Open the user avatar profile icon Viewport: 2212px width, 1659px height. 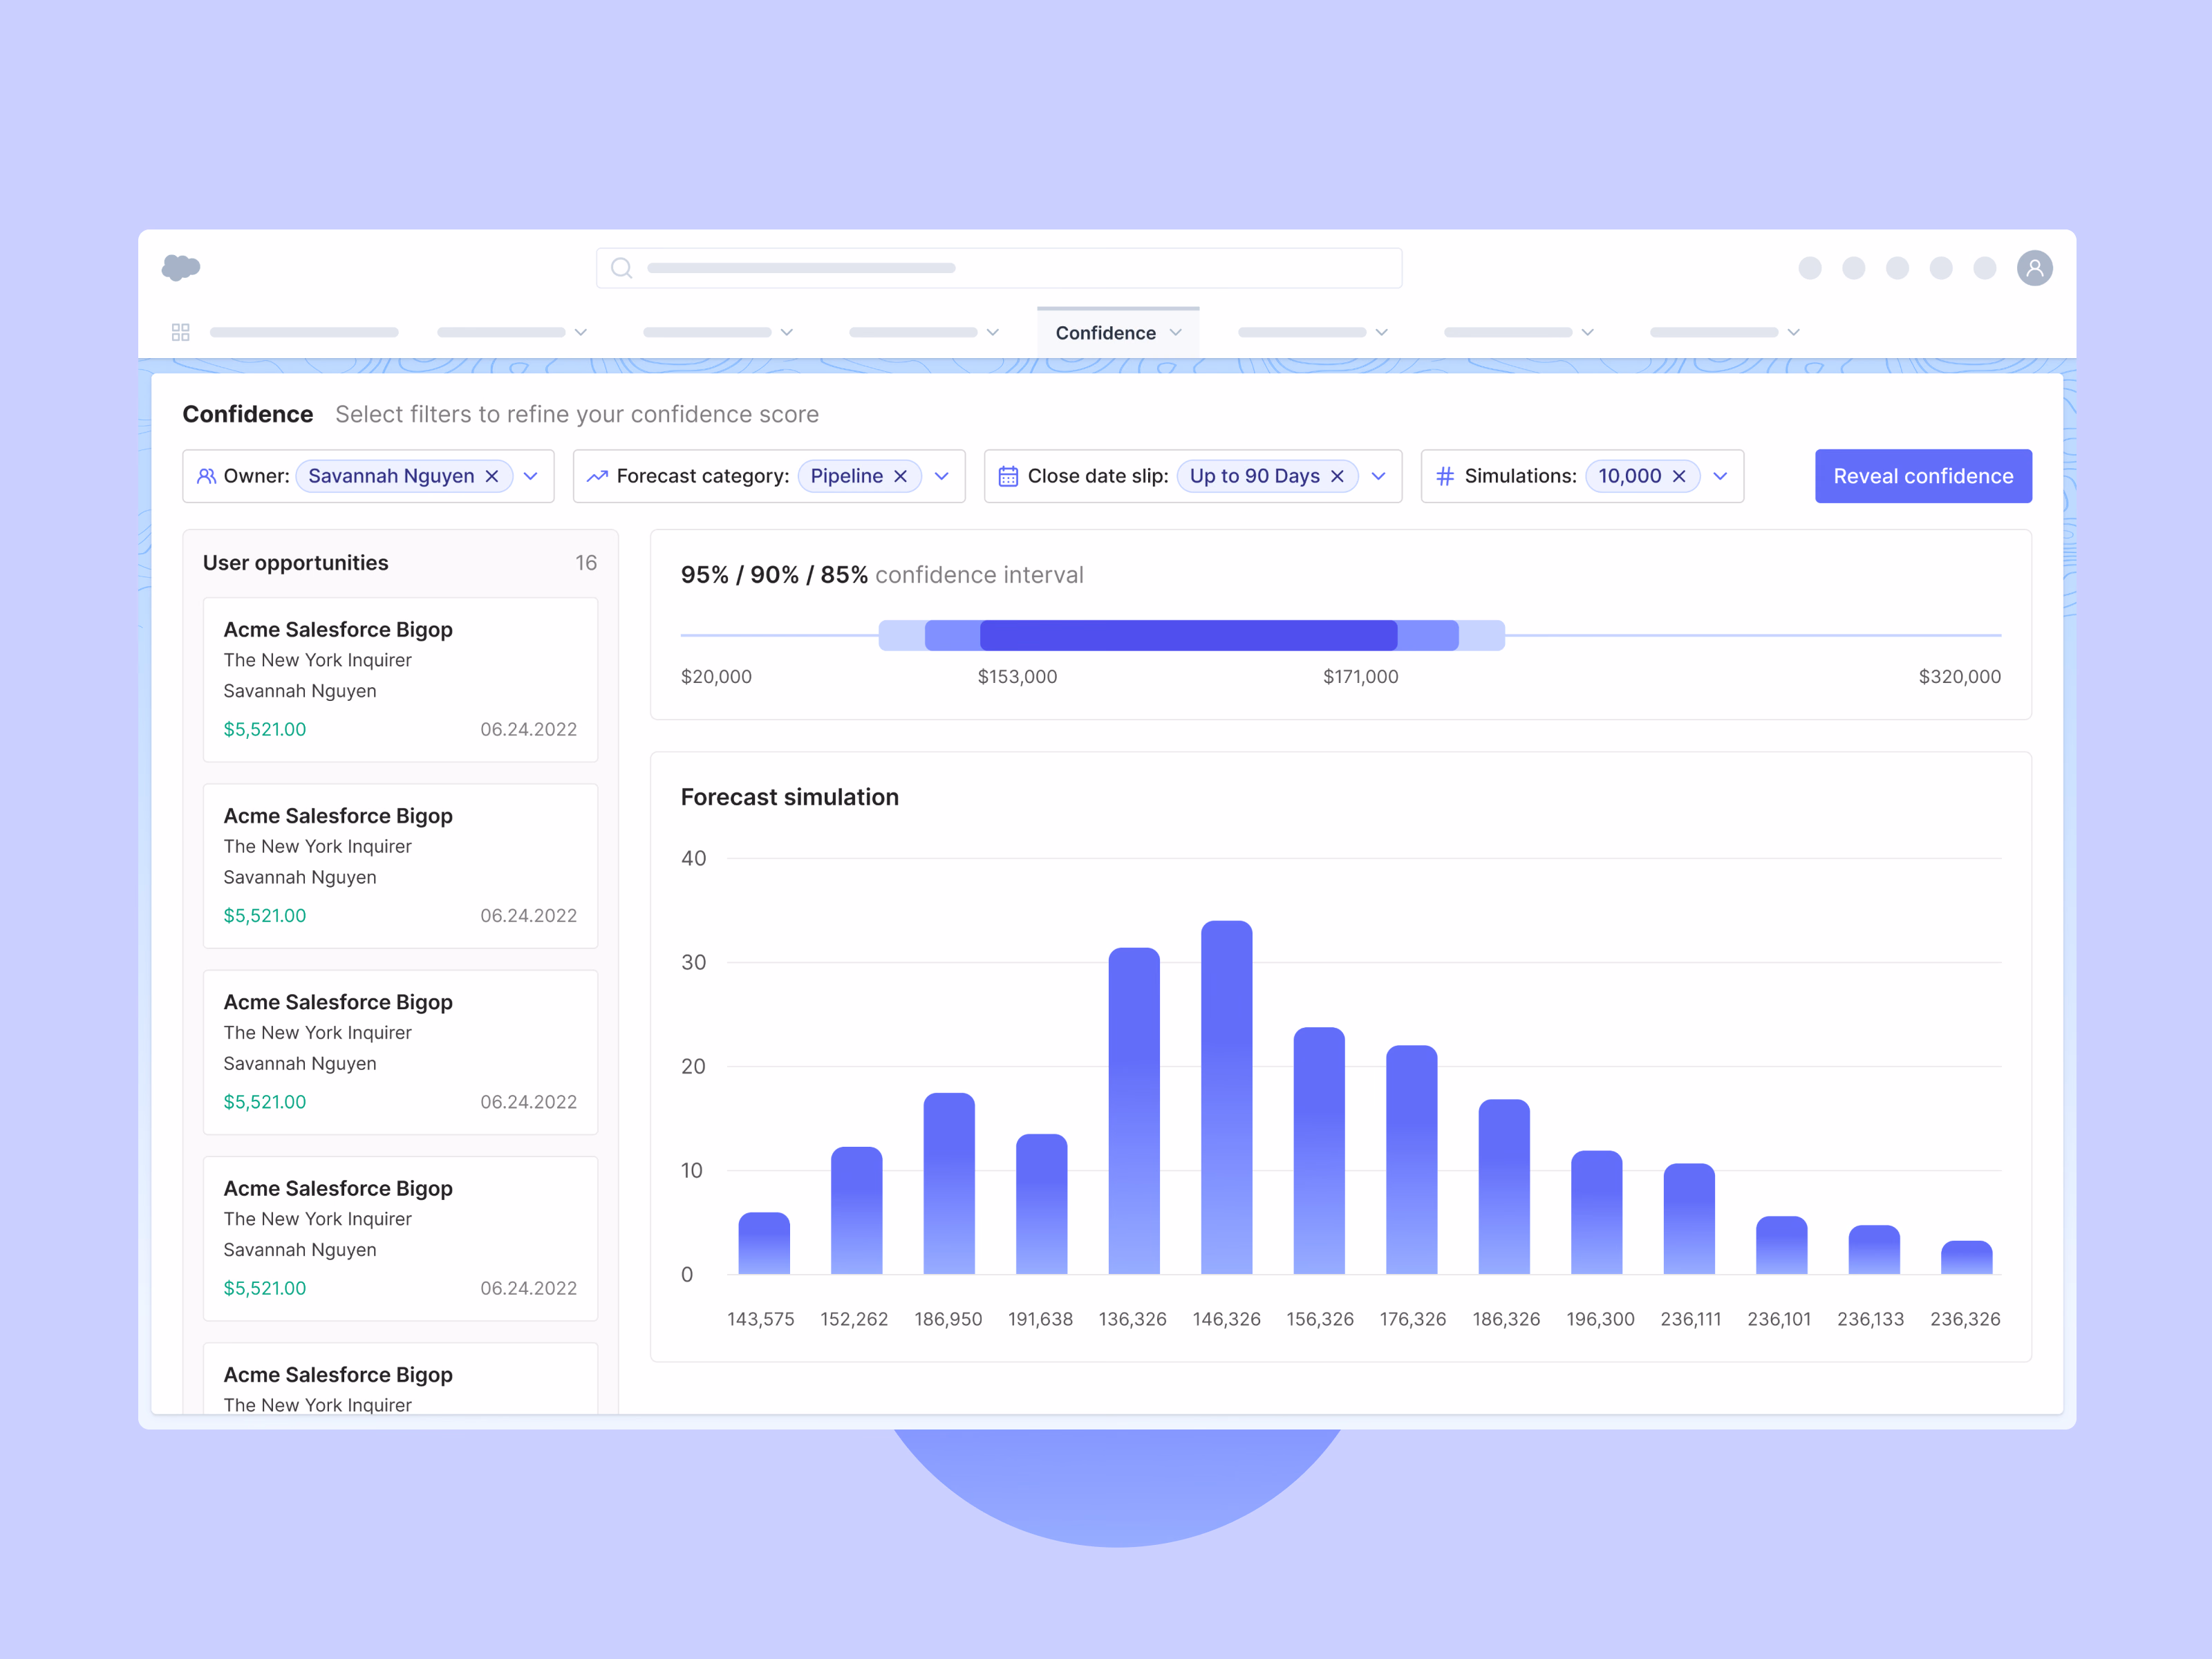[2034, 268]
